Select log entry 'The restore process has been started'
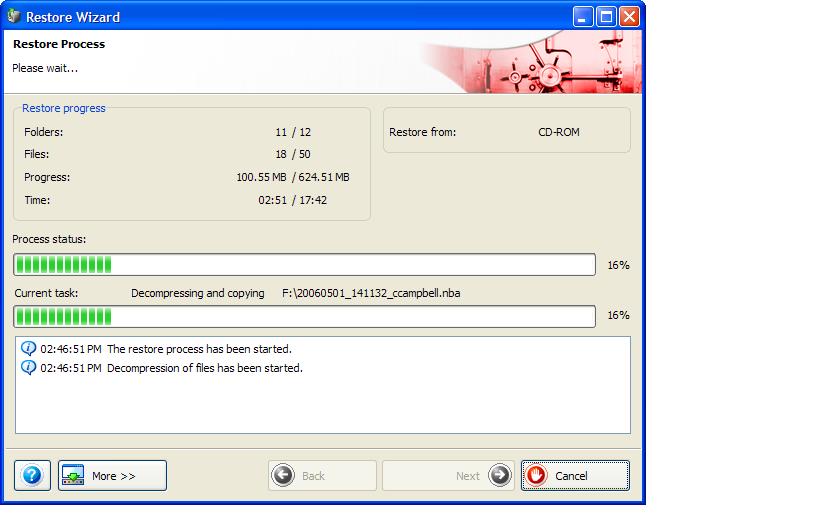This screenshot has height=525, width=840. tap(199, 350)
